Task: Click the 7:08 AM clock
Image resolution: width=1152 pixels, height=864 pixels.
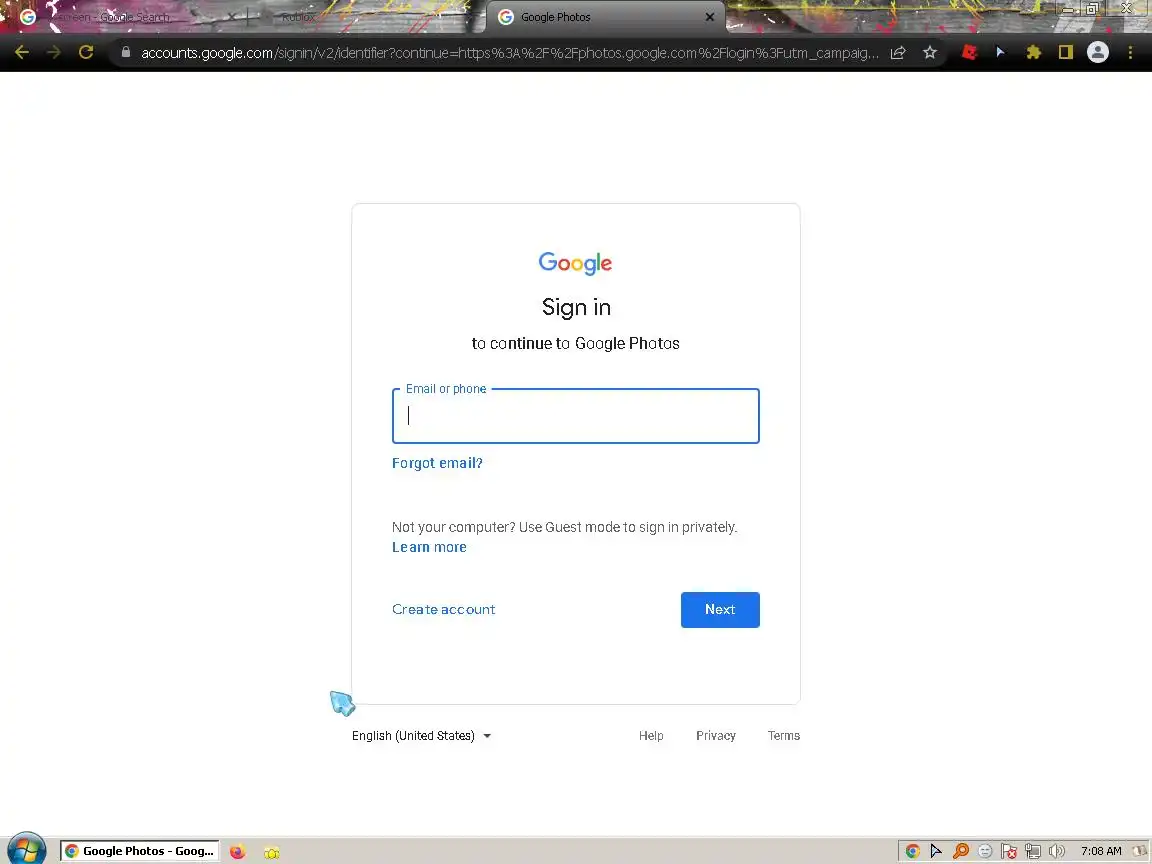Action: tap(1101, 851)
